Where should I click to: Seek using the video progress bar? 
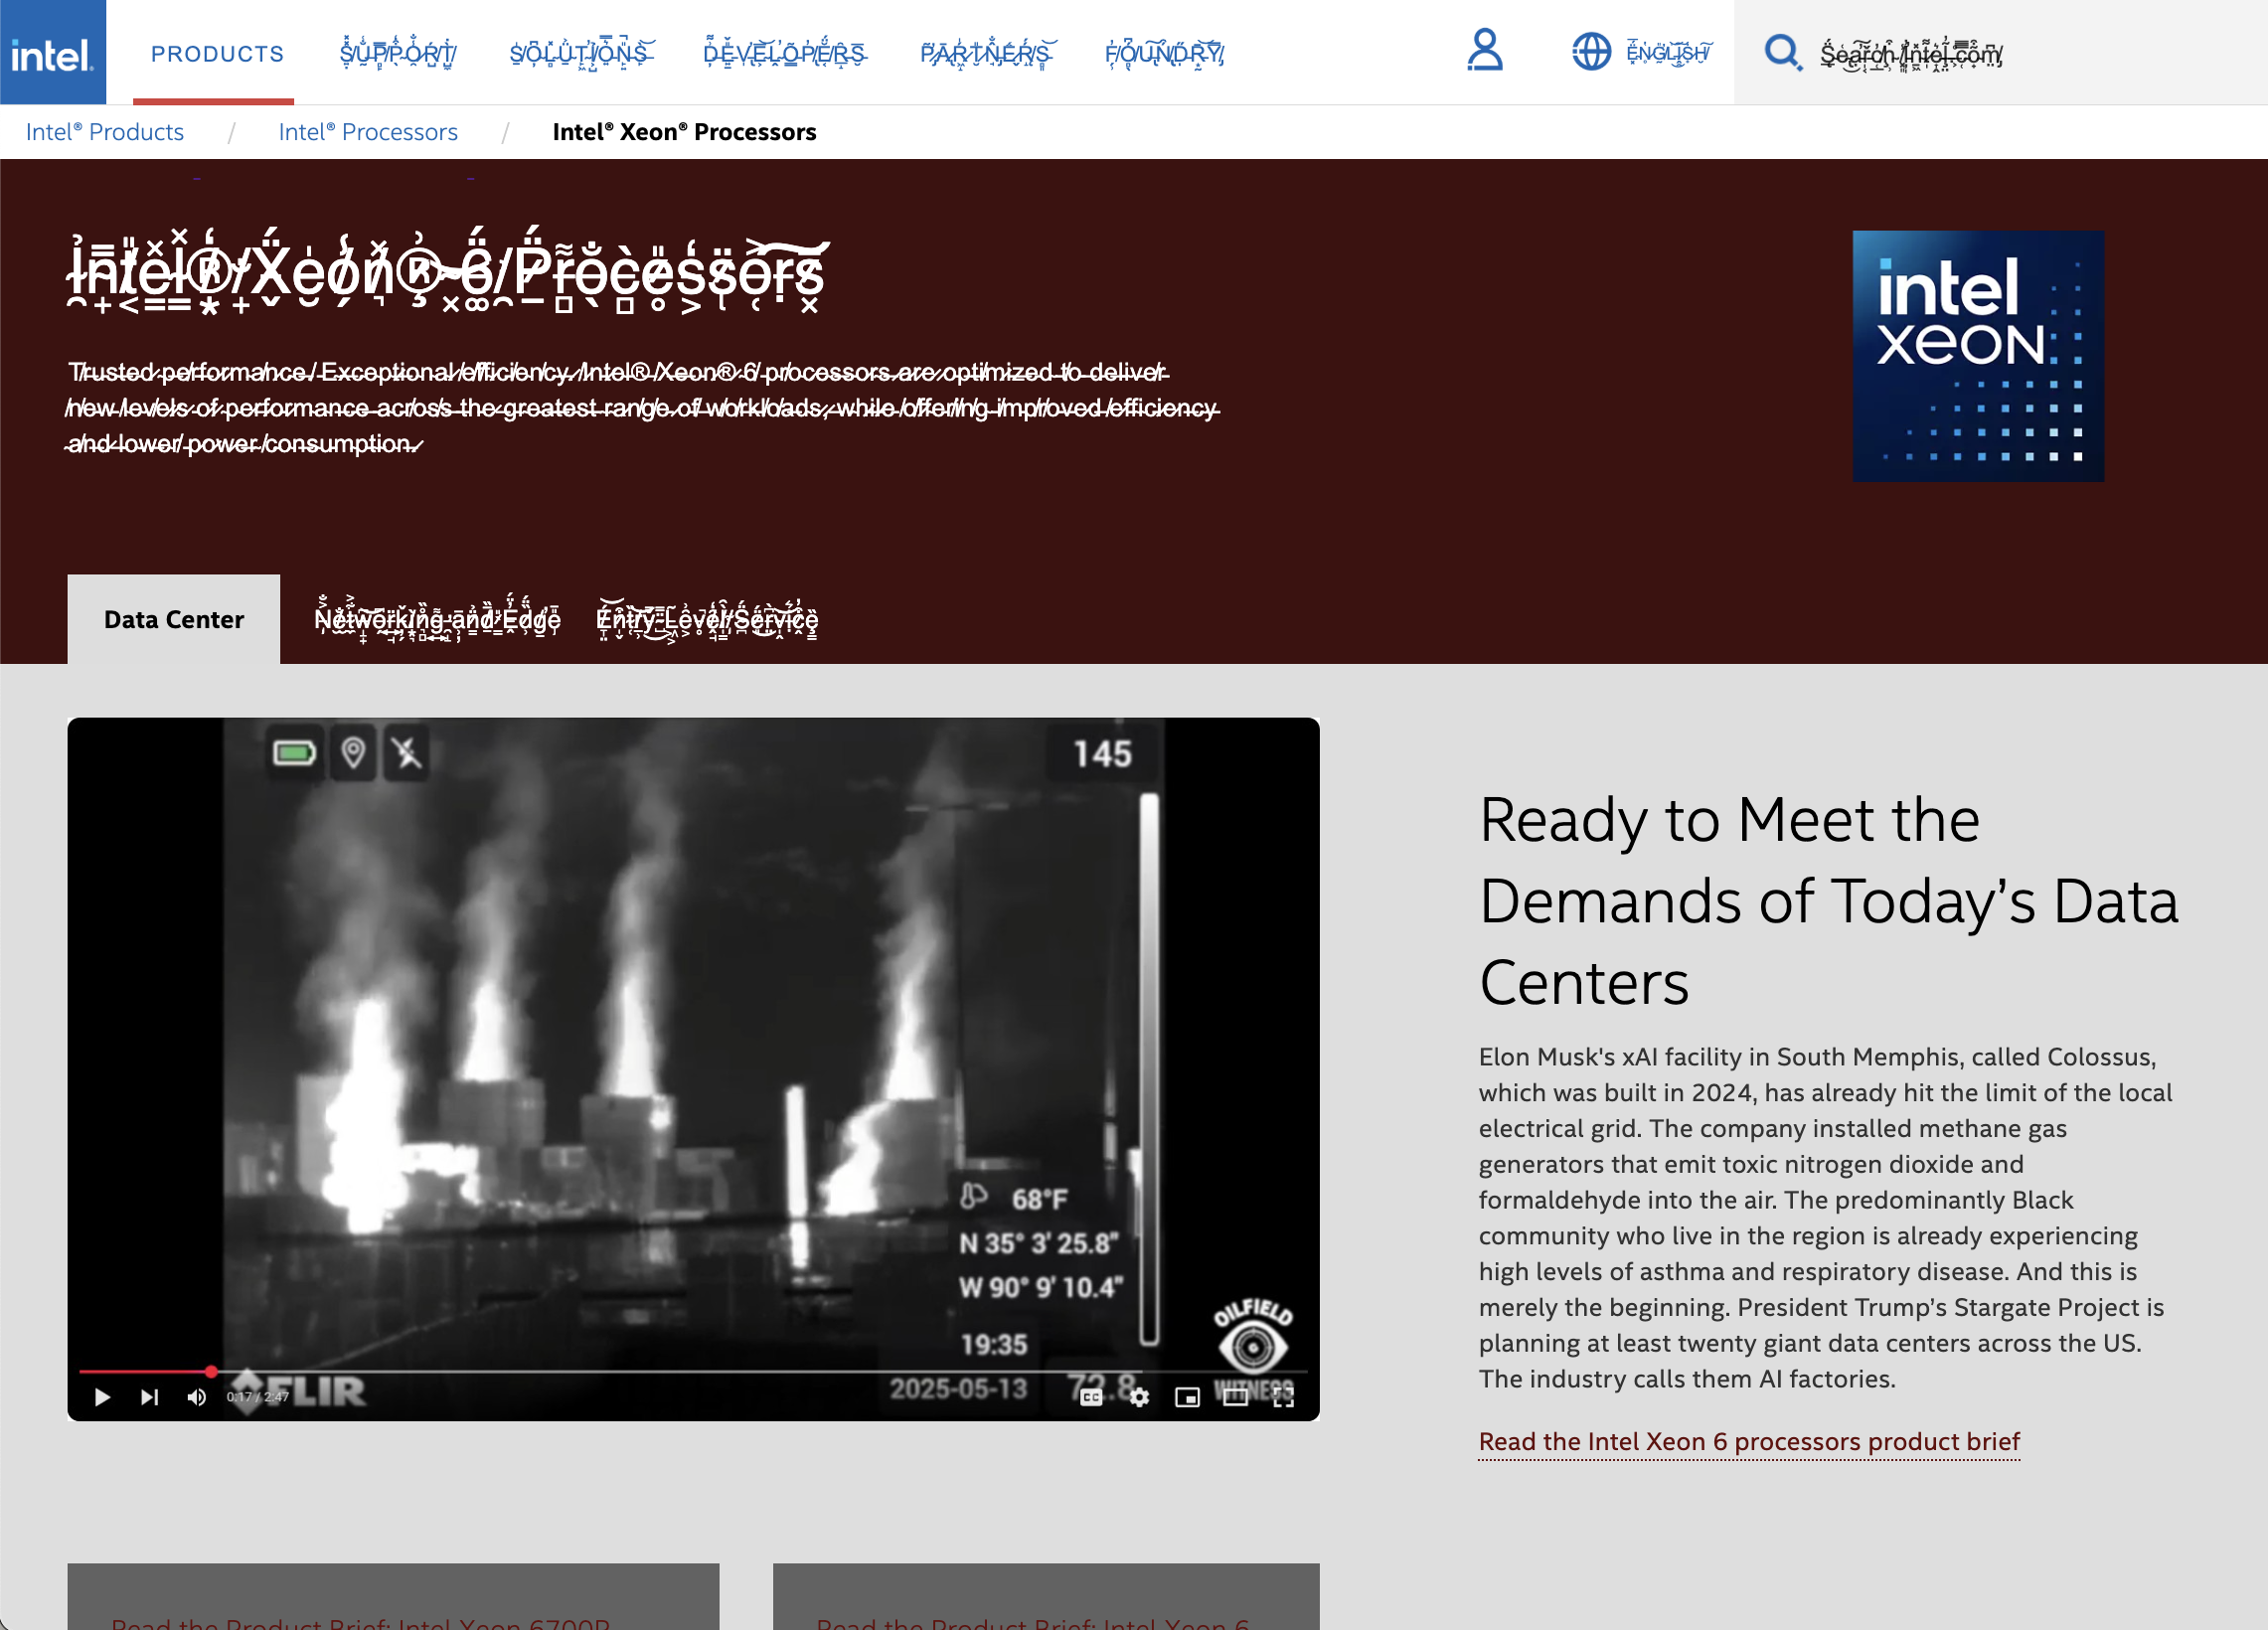pos(690,1371)
